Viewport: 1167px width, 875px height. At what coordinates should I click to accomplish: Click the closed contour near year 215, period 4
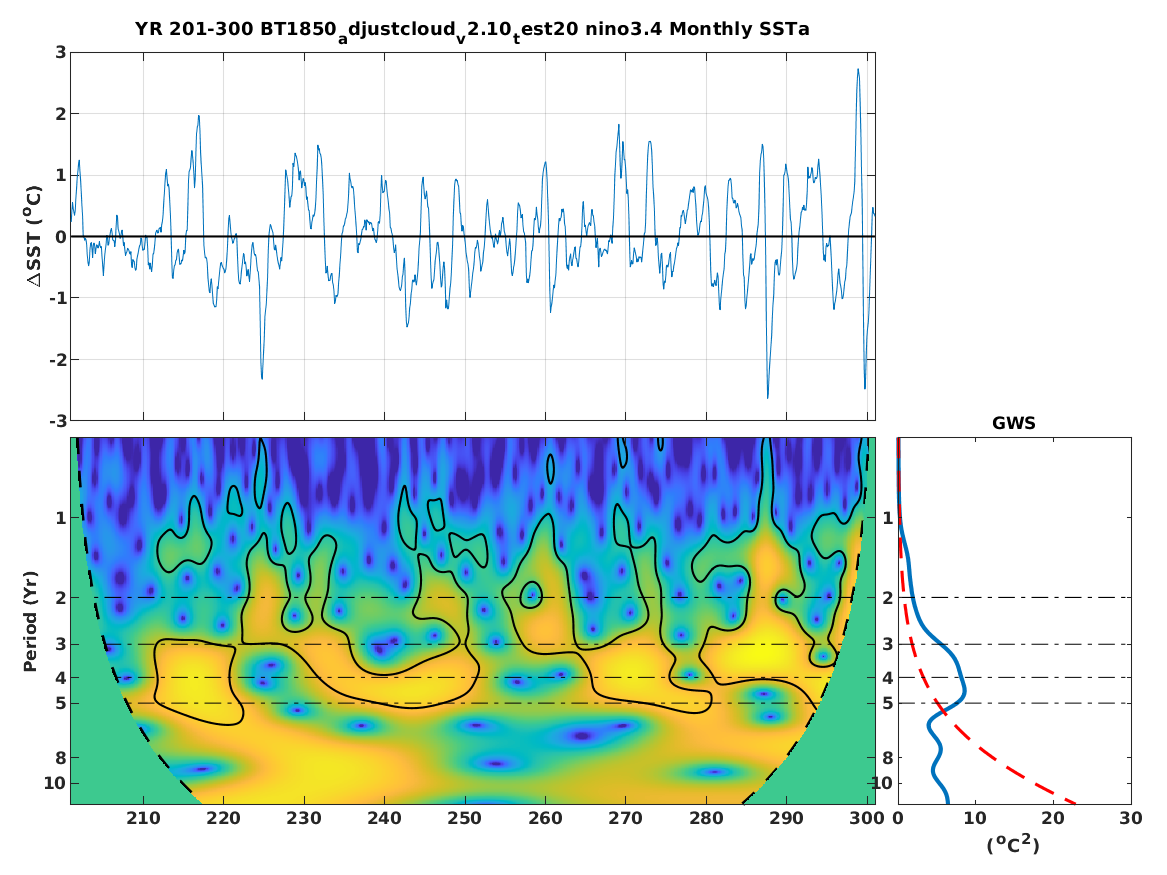[197, 681]
